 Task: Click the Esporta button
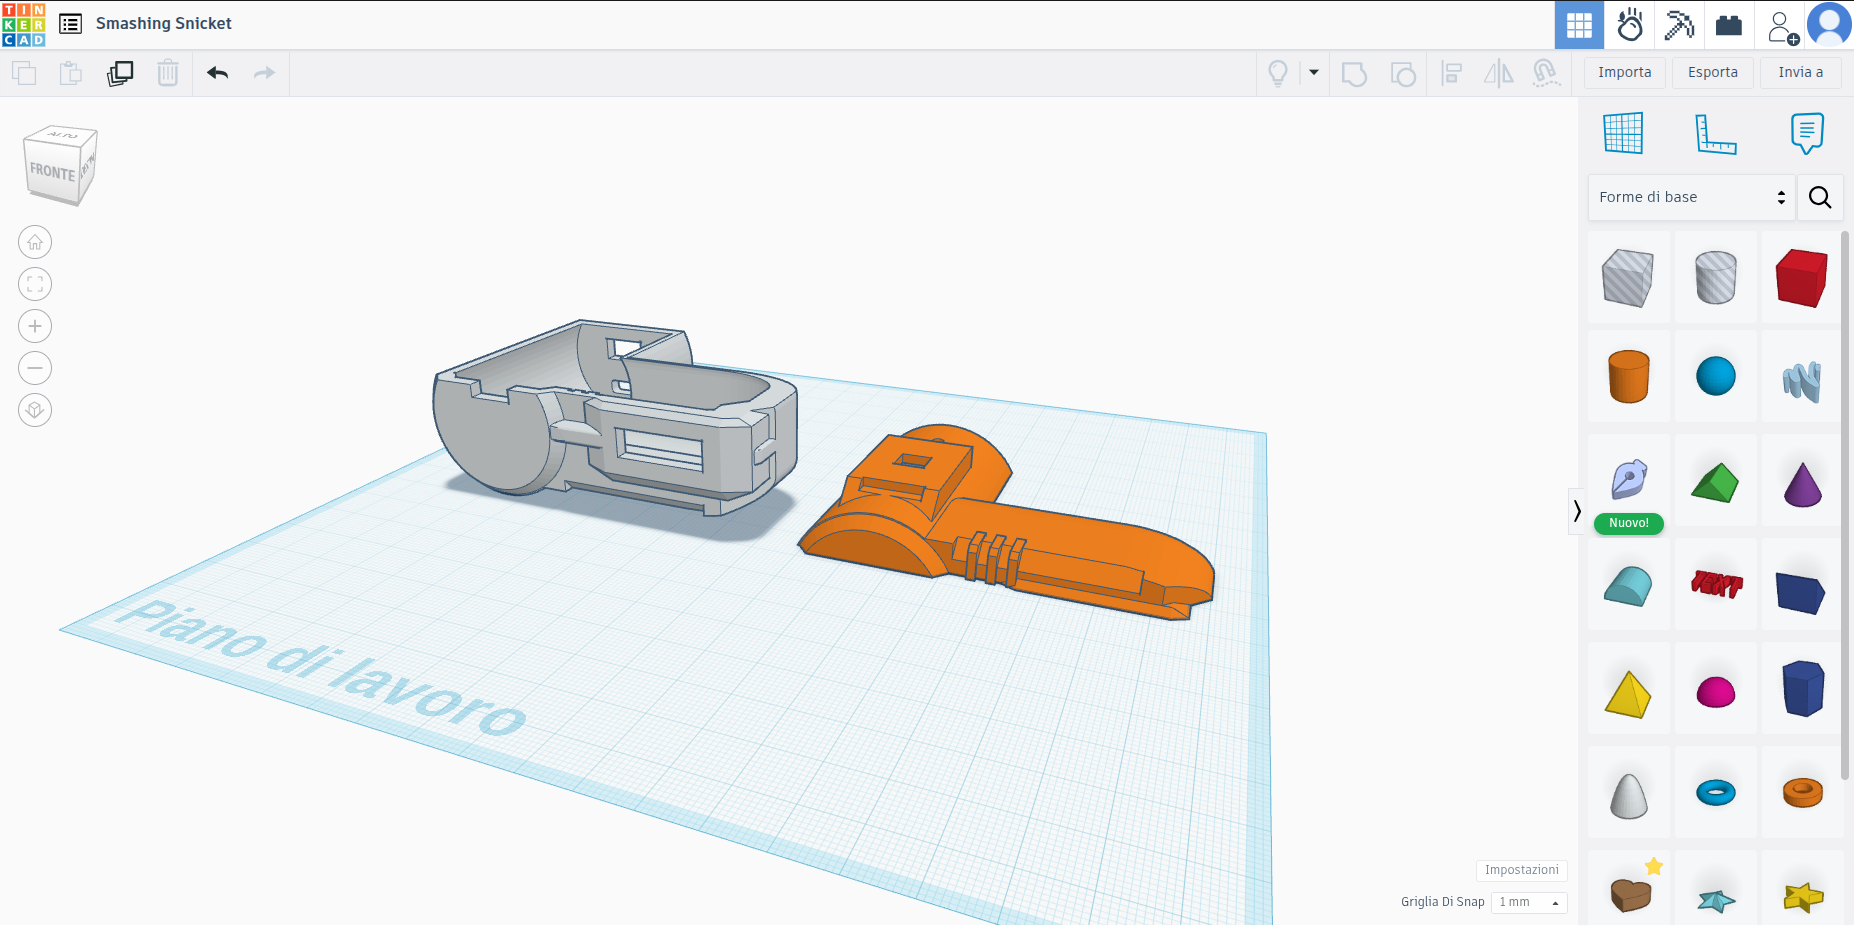(x=1713, y=73)
